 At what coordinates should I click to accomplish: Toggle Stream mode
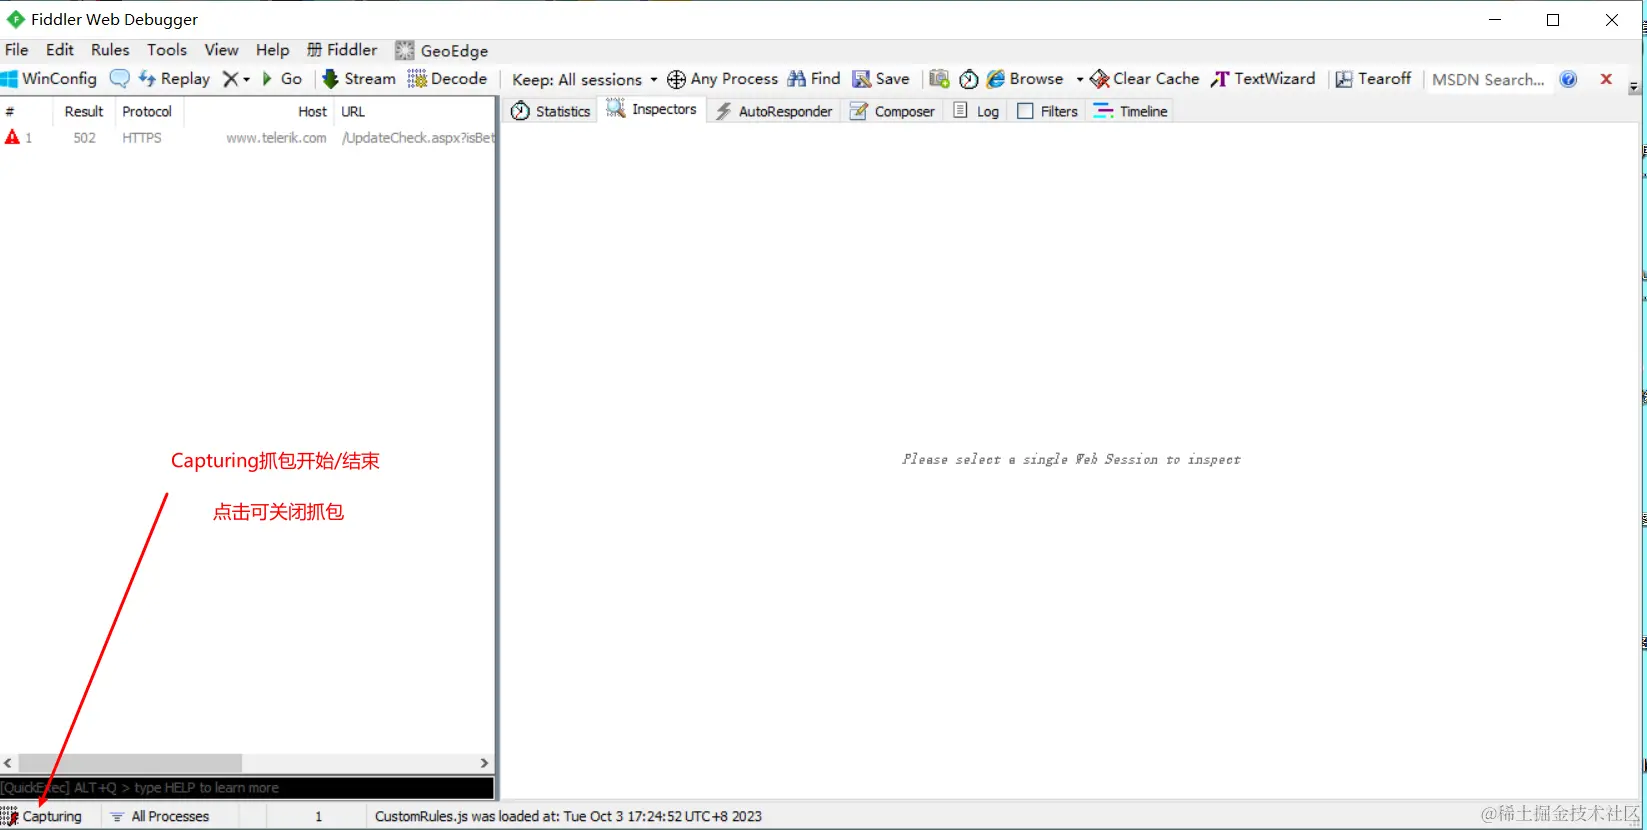359,78
